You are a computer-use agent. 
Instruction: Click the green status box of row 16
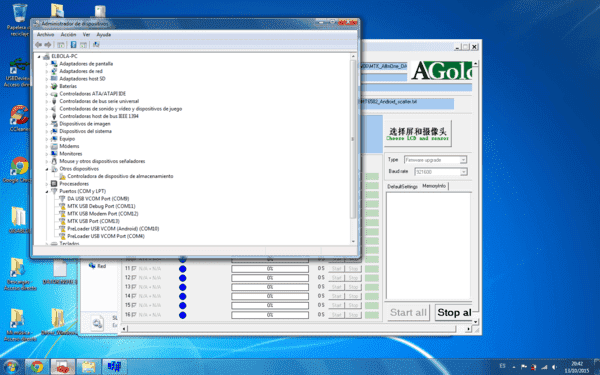372,315
